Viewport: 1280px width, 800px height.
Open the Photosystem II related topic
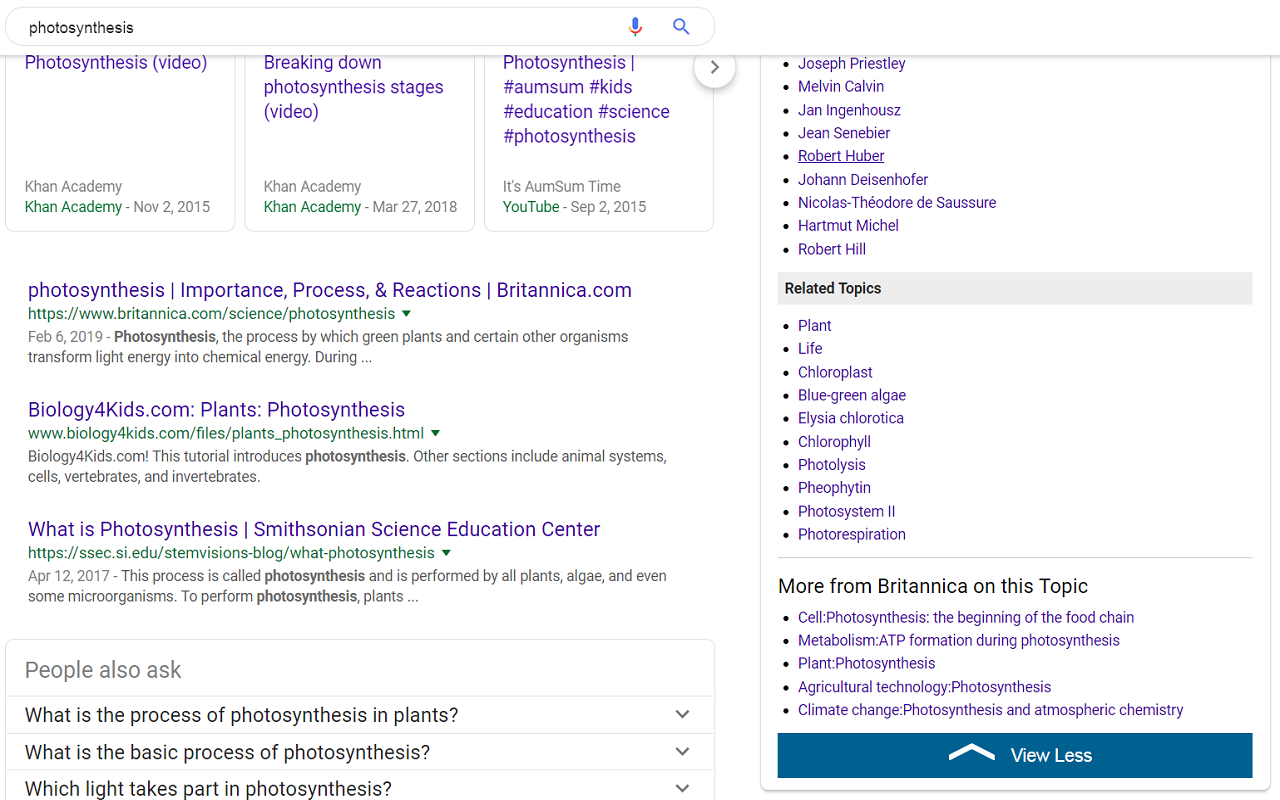pyautogui.click(x=847, y=511)
